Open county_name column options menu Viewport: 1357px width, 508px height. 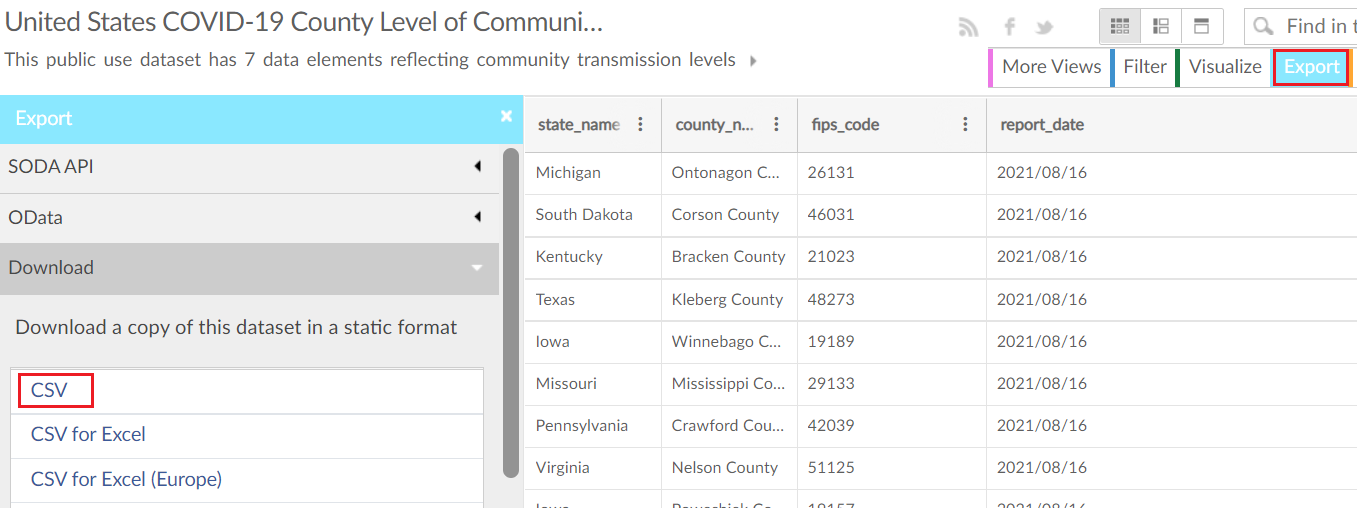click(x=776, y=125)
